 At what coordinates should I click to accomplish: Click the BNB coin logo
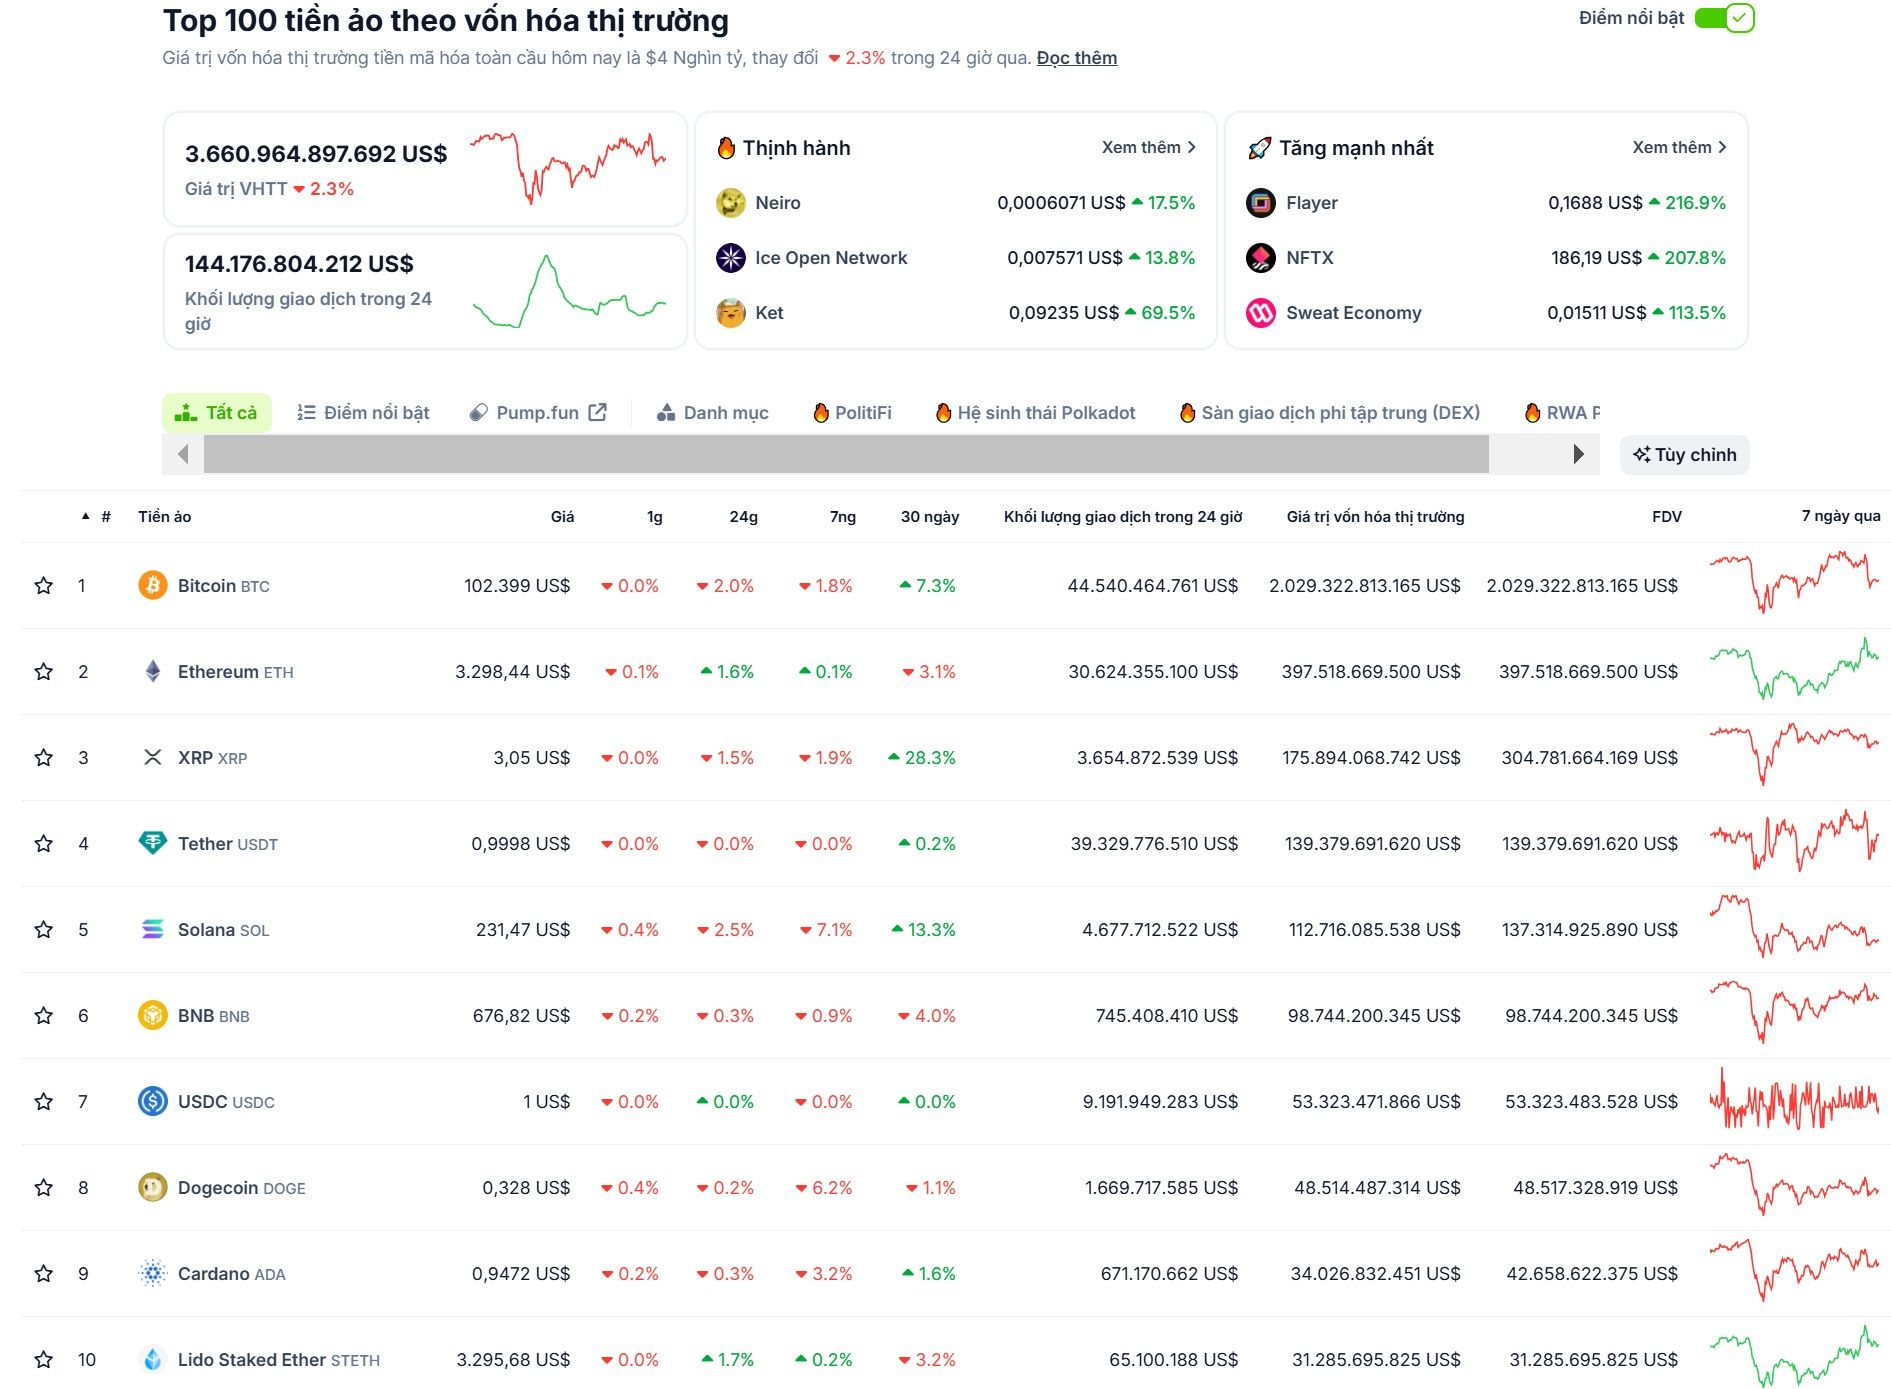pos(152,1015)
